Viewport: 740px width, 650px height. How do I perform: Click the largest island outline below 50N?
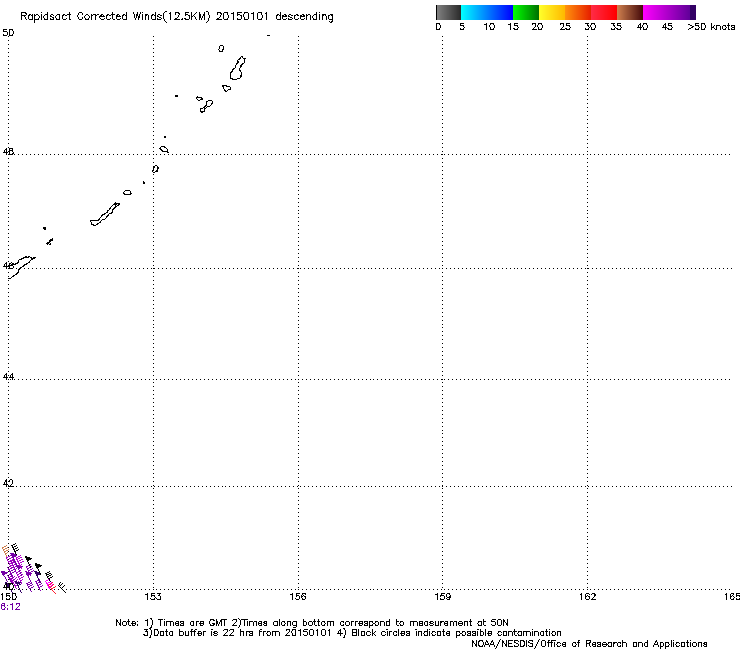[238, 68]
